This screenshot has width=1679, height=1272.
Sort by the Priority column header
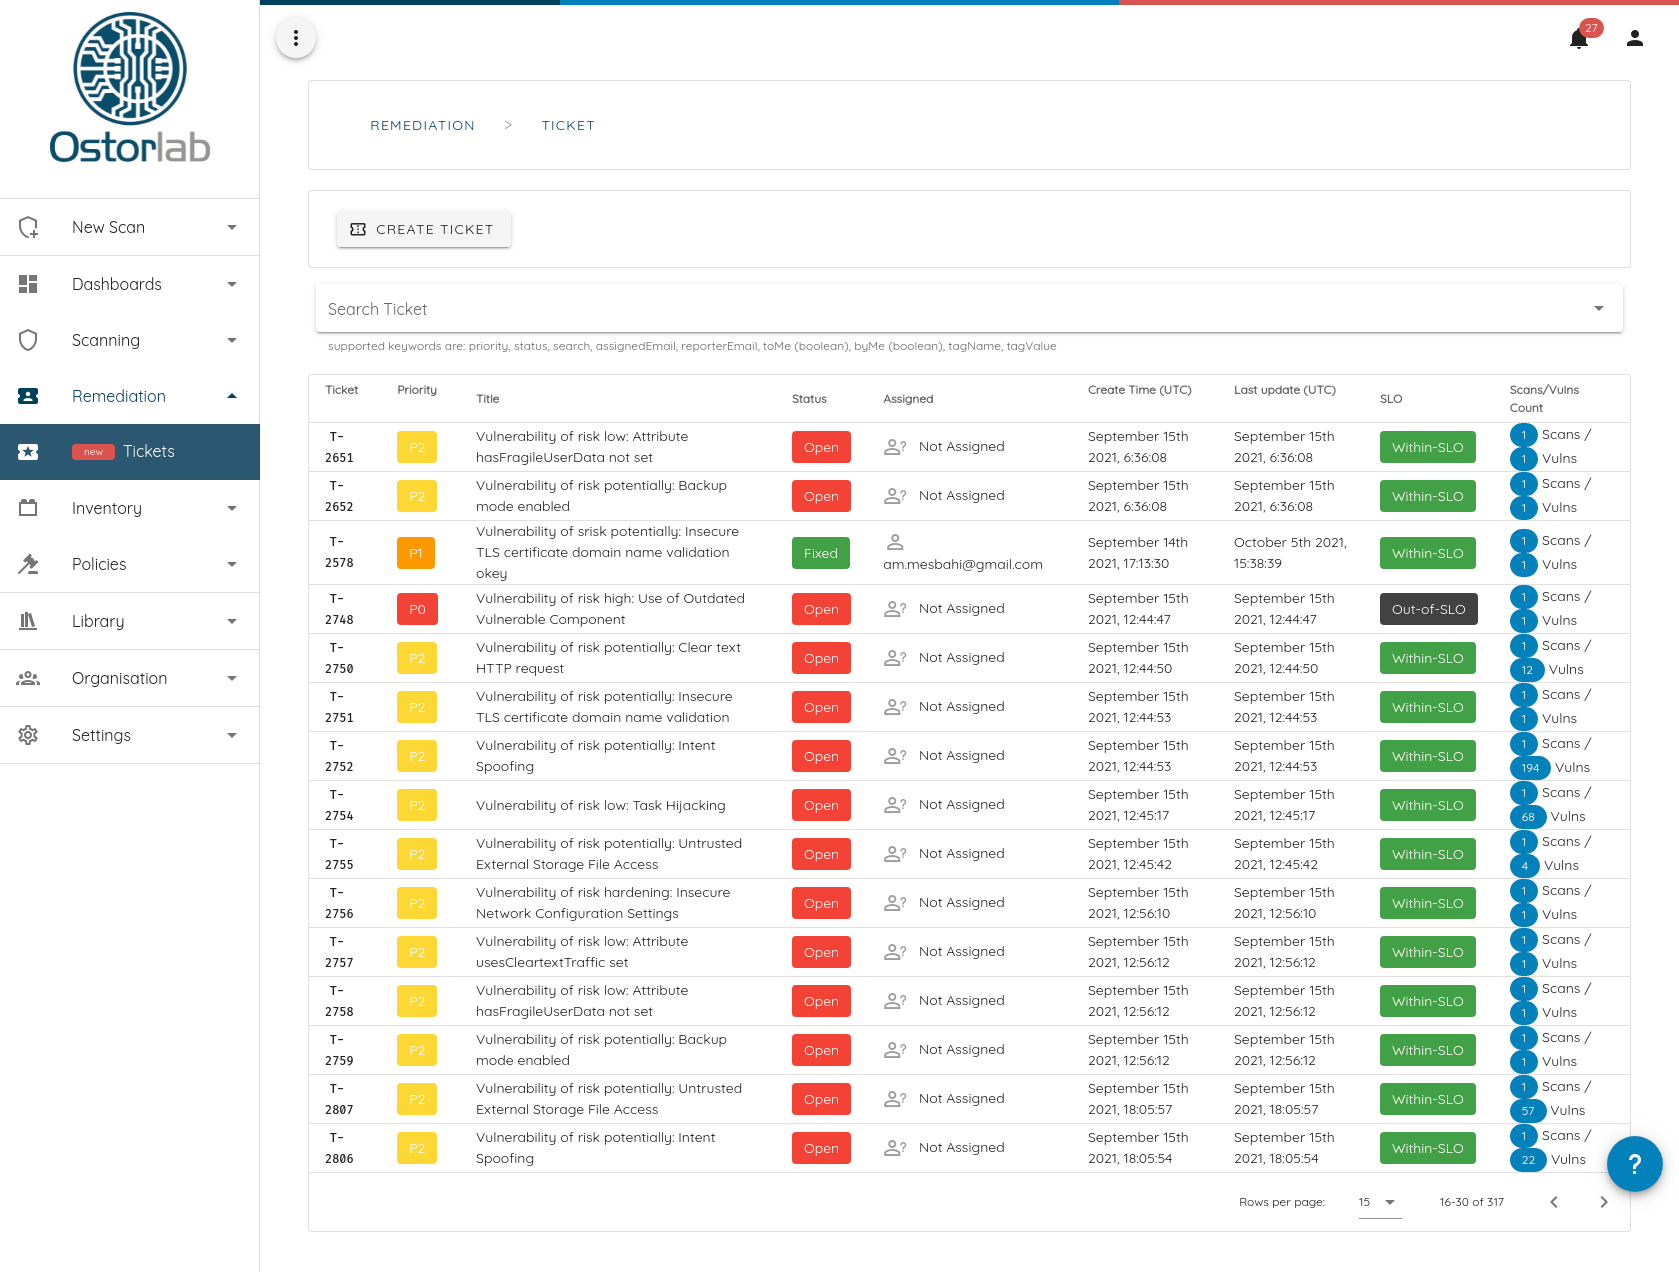[x=417, y=390]
